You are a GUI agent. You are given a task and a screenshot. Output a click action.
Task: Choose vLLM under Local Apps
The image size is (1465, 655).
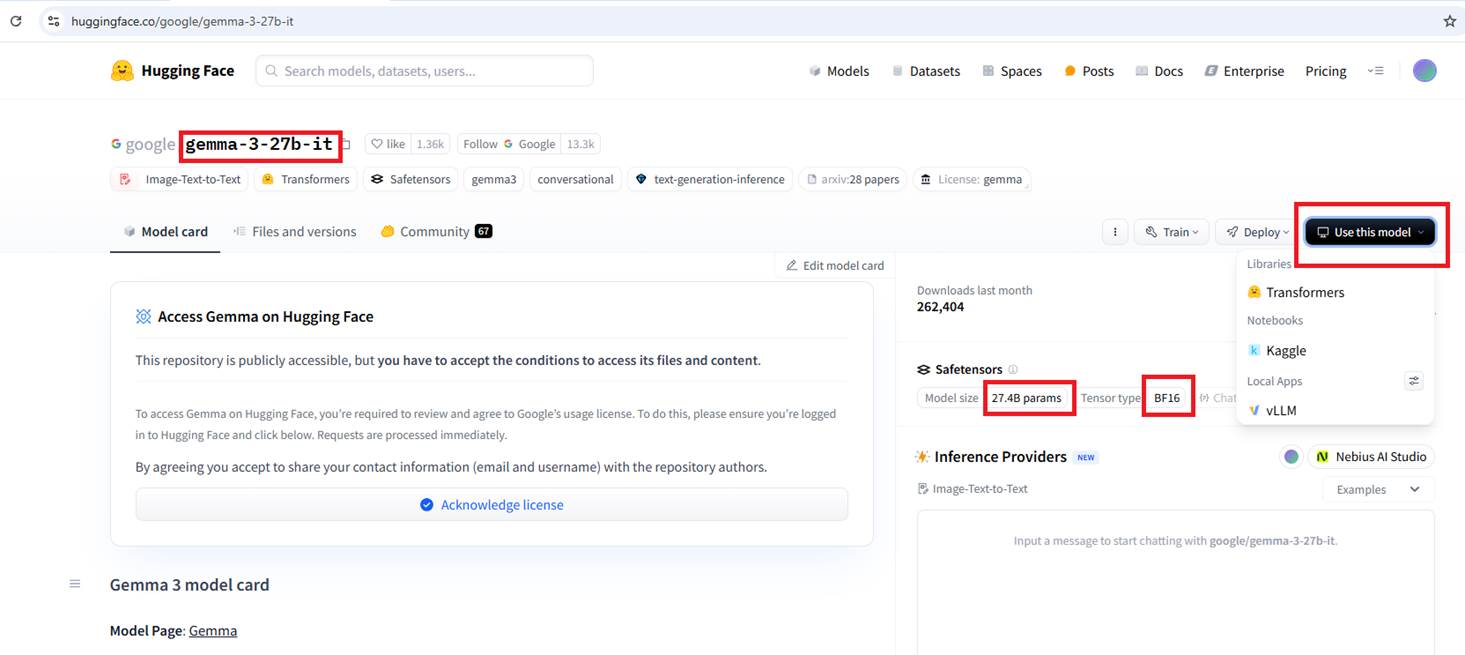[1335, 410]
